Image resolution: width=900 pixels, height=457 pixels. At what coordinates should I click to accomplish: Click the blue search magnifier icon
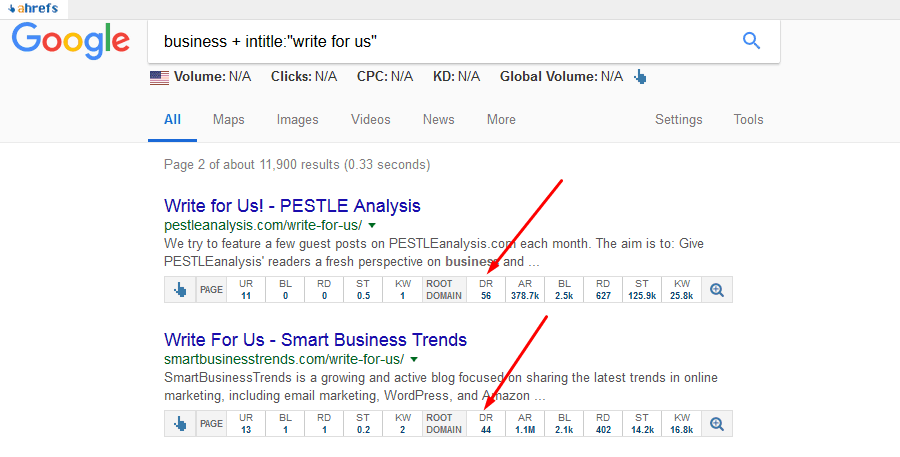tap(751, 41)
